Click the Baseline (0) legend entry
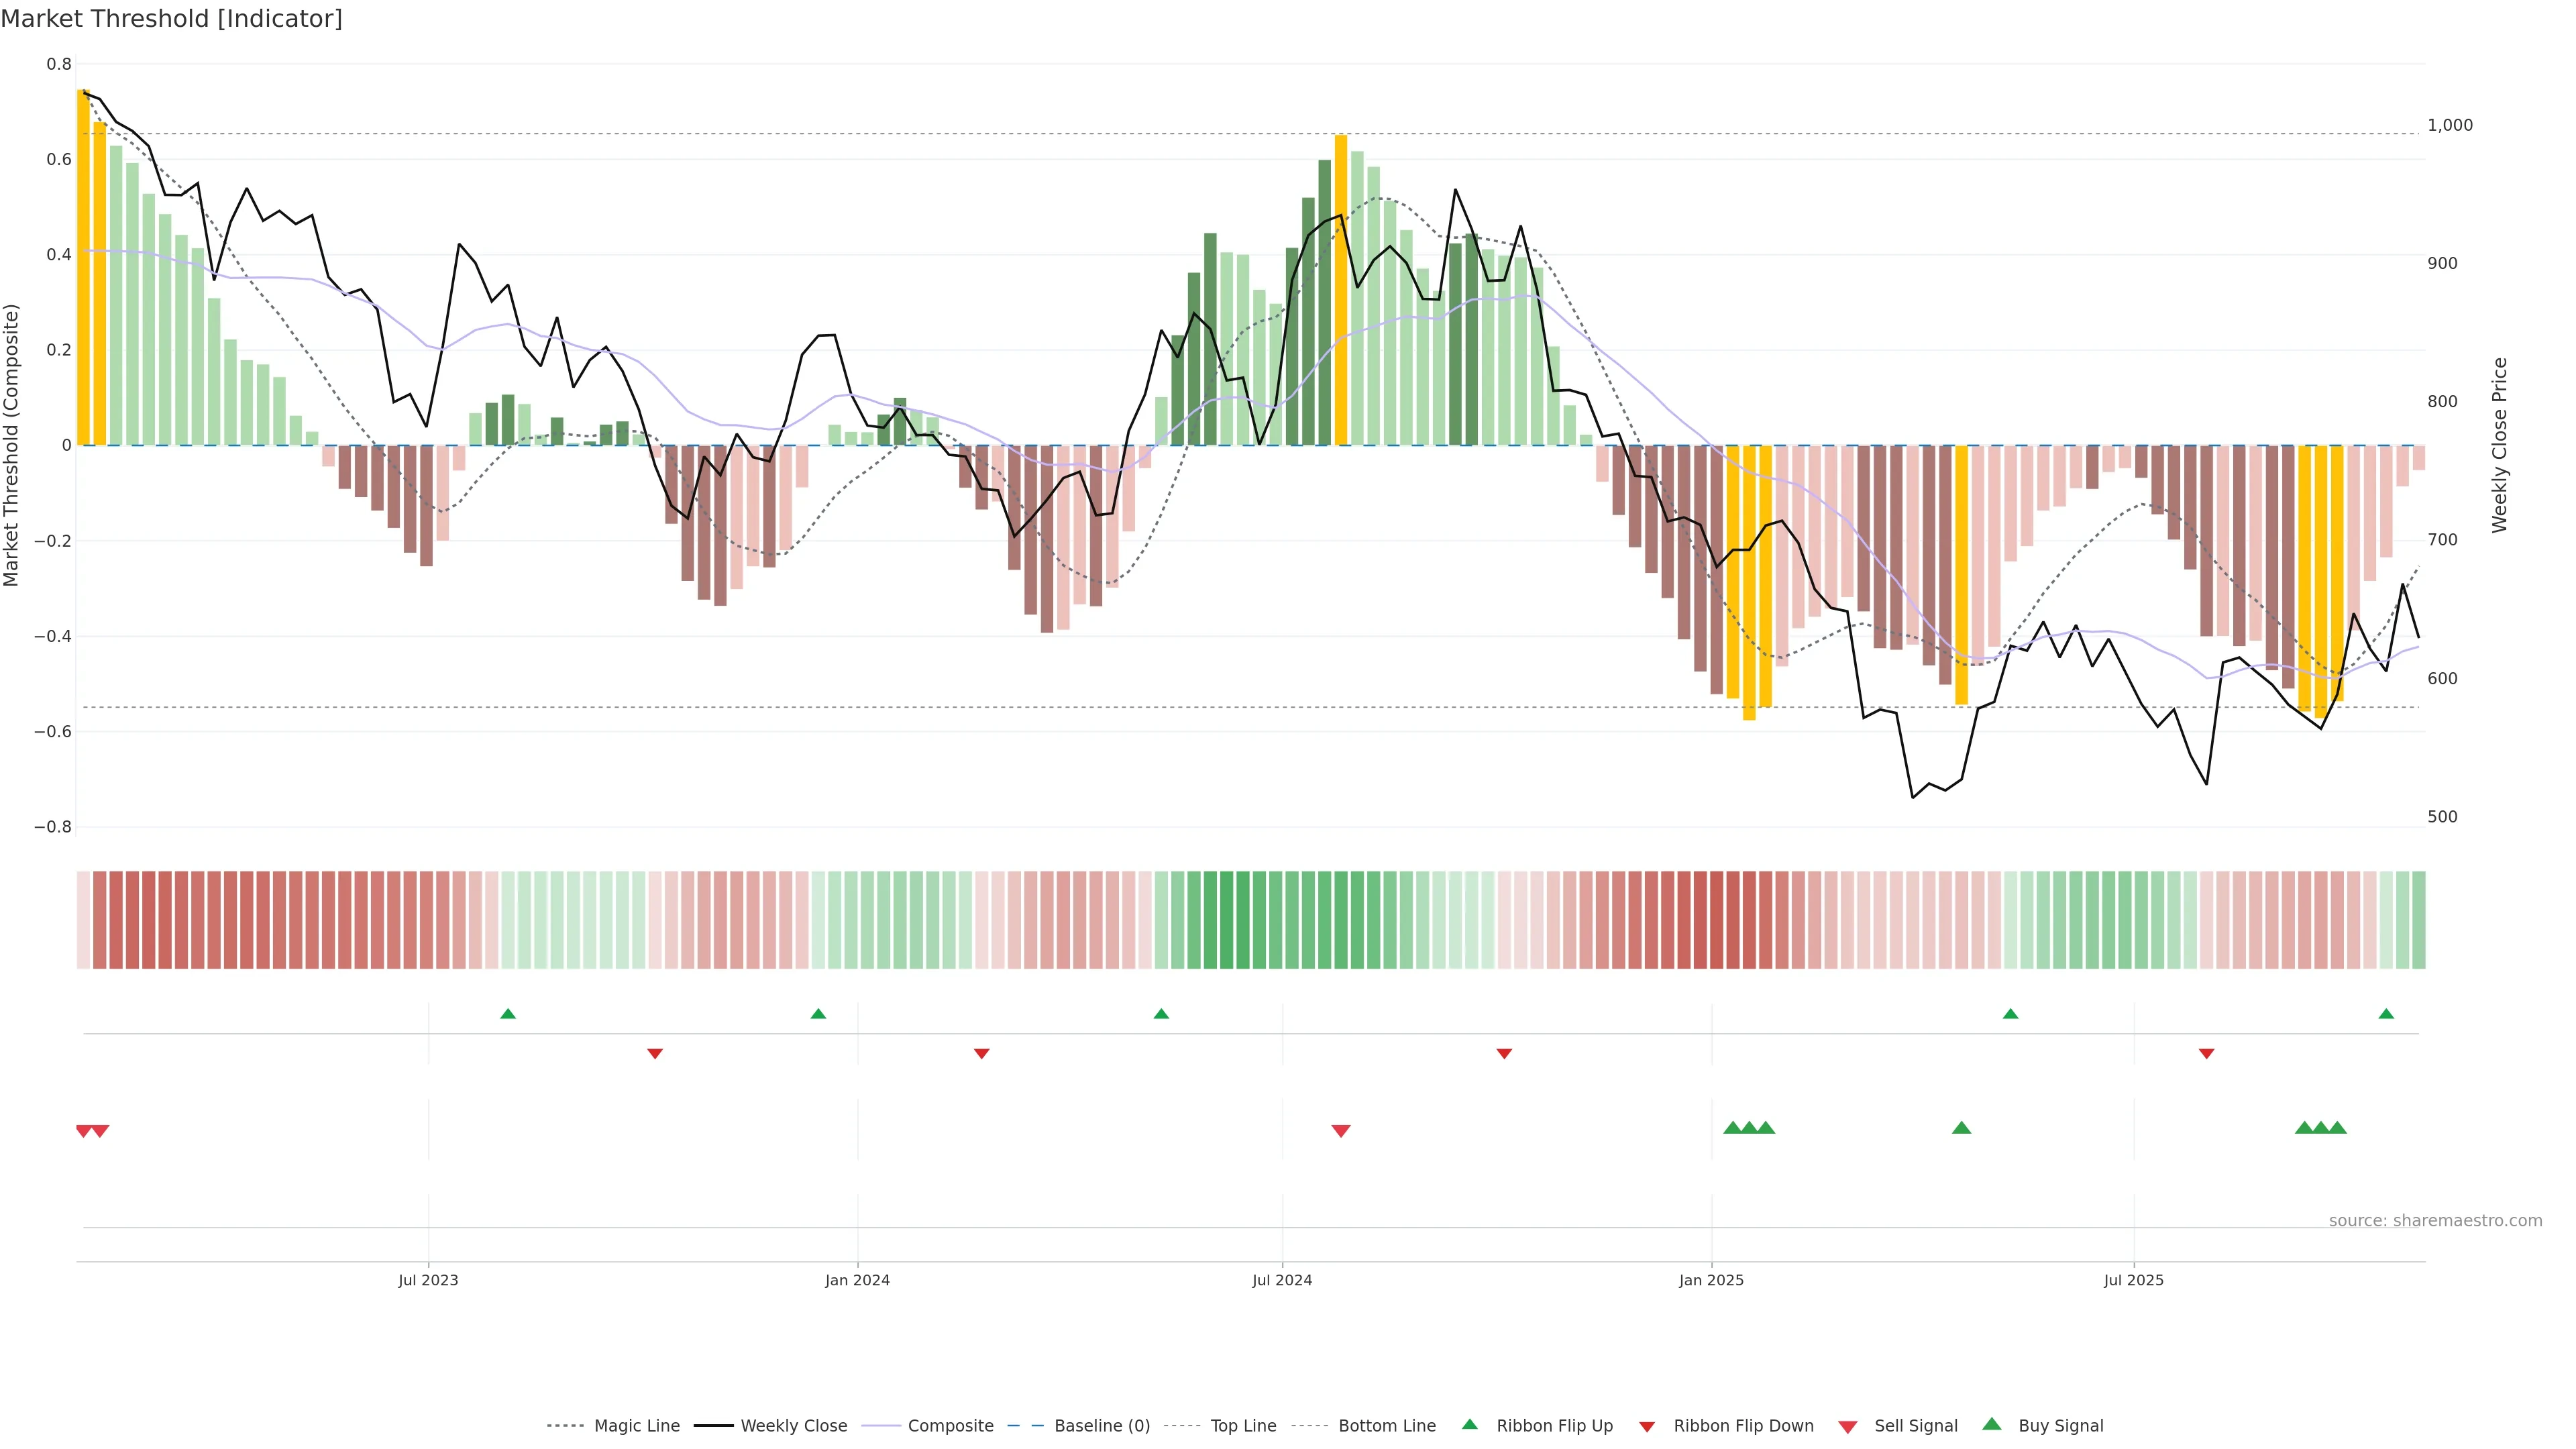Image resolution: width=2576 pixels, height=1449 pixels. click(x=1101, y=1426)
